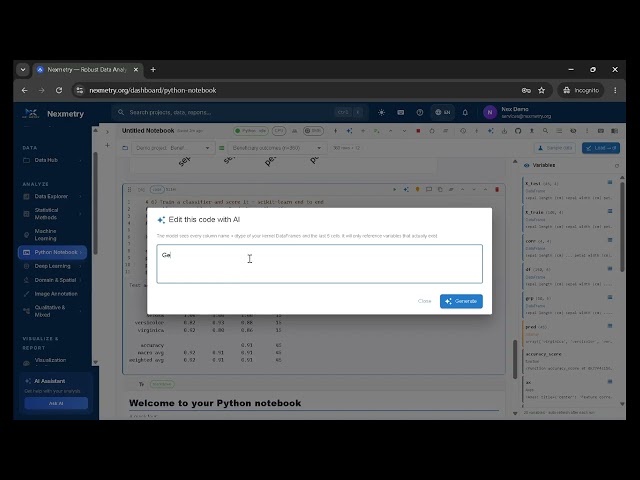The height and width of the screenshot is (480, 640).
Task: View the X_test variable table icon
Action: (610, 182)
